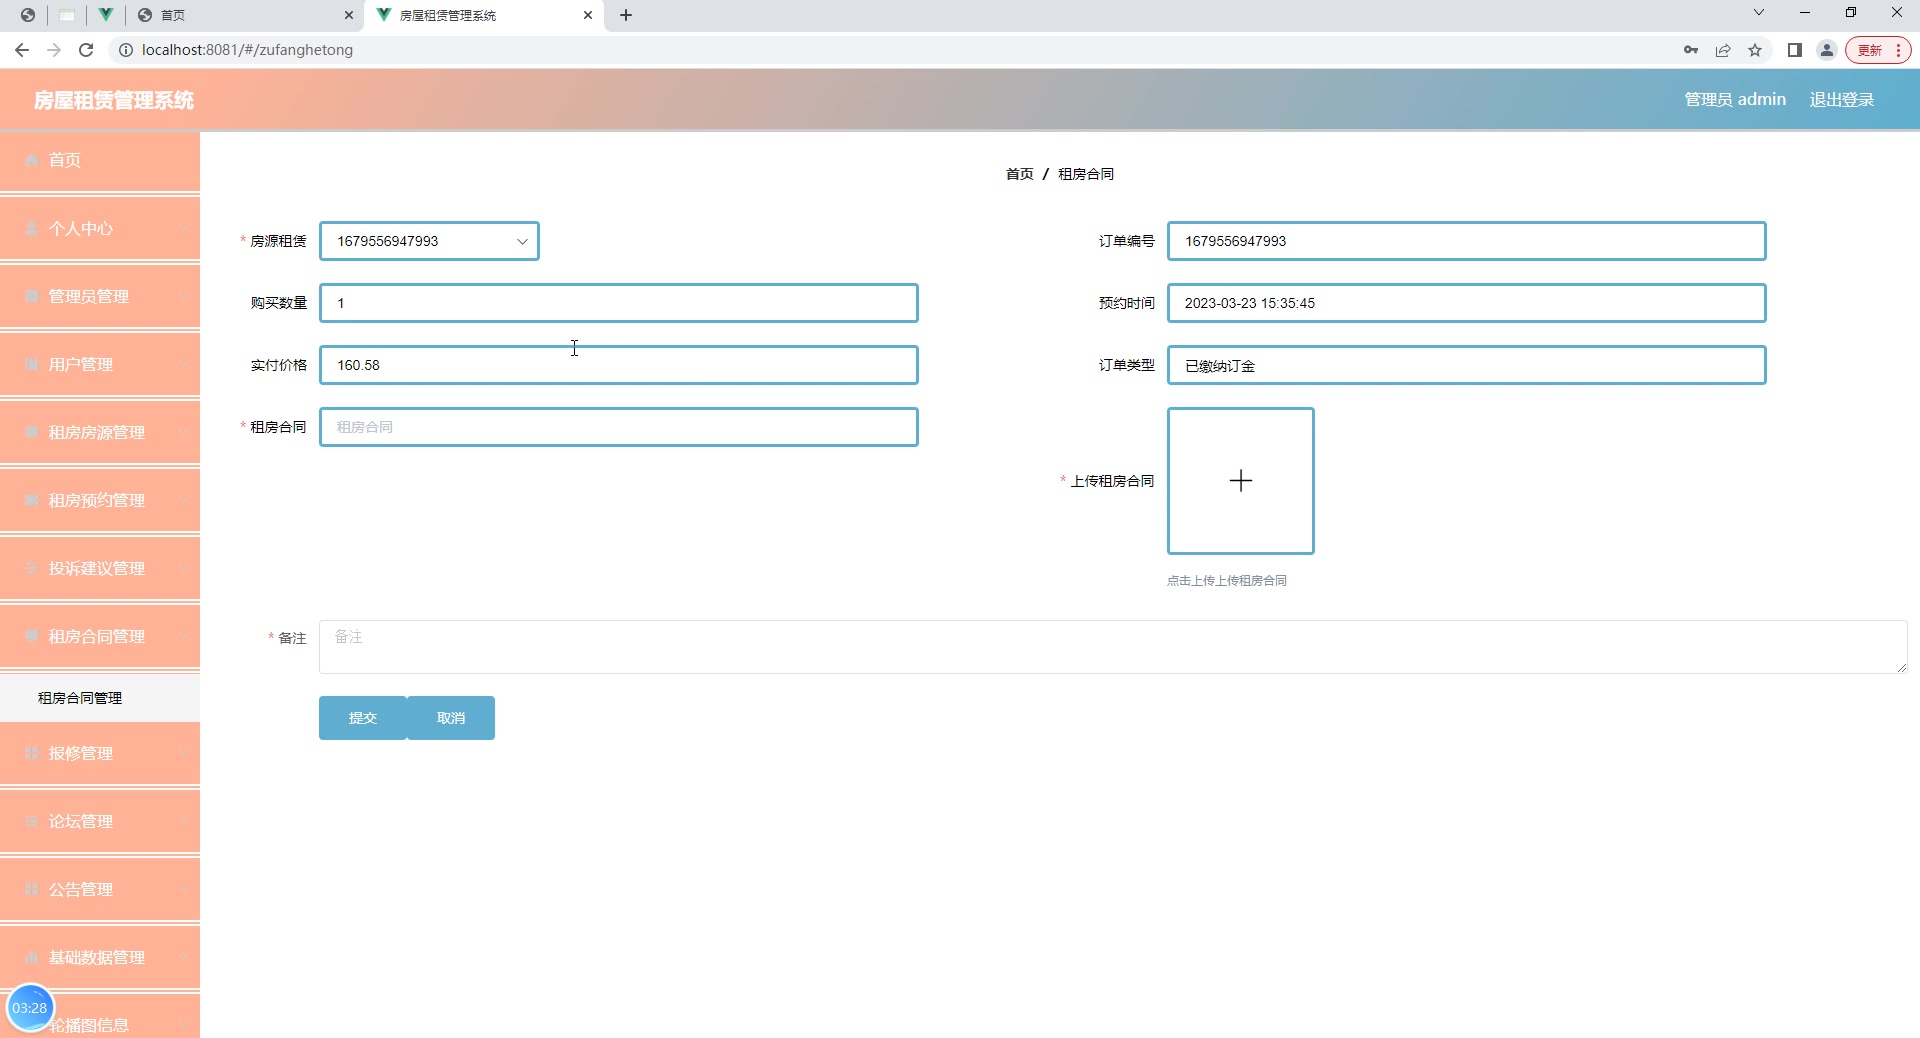
Task: Expand the 基础数据管理 menu
Action: click(31, 957)
